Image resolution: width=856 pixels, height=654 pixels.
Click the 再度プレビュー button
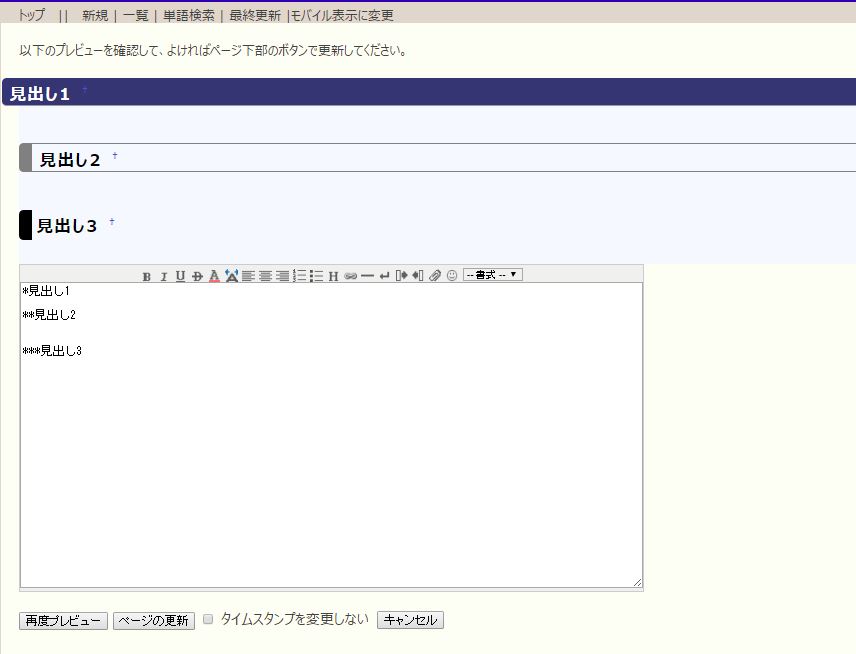(63, 620)
